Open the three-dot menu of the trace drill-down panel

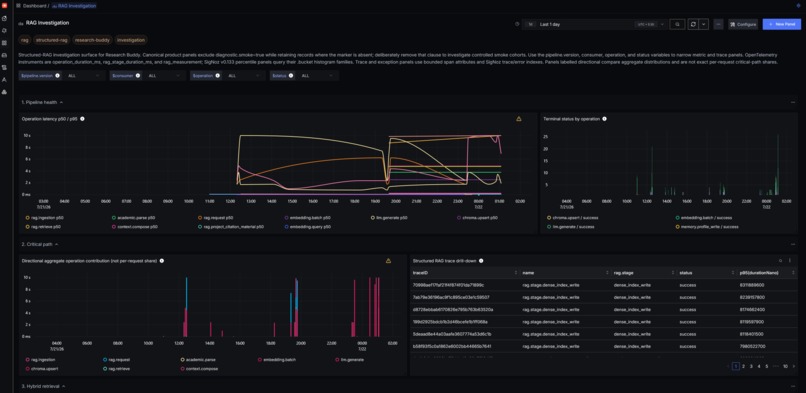coord(790,261)
